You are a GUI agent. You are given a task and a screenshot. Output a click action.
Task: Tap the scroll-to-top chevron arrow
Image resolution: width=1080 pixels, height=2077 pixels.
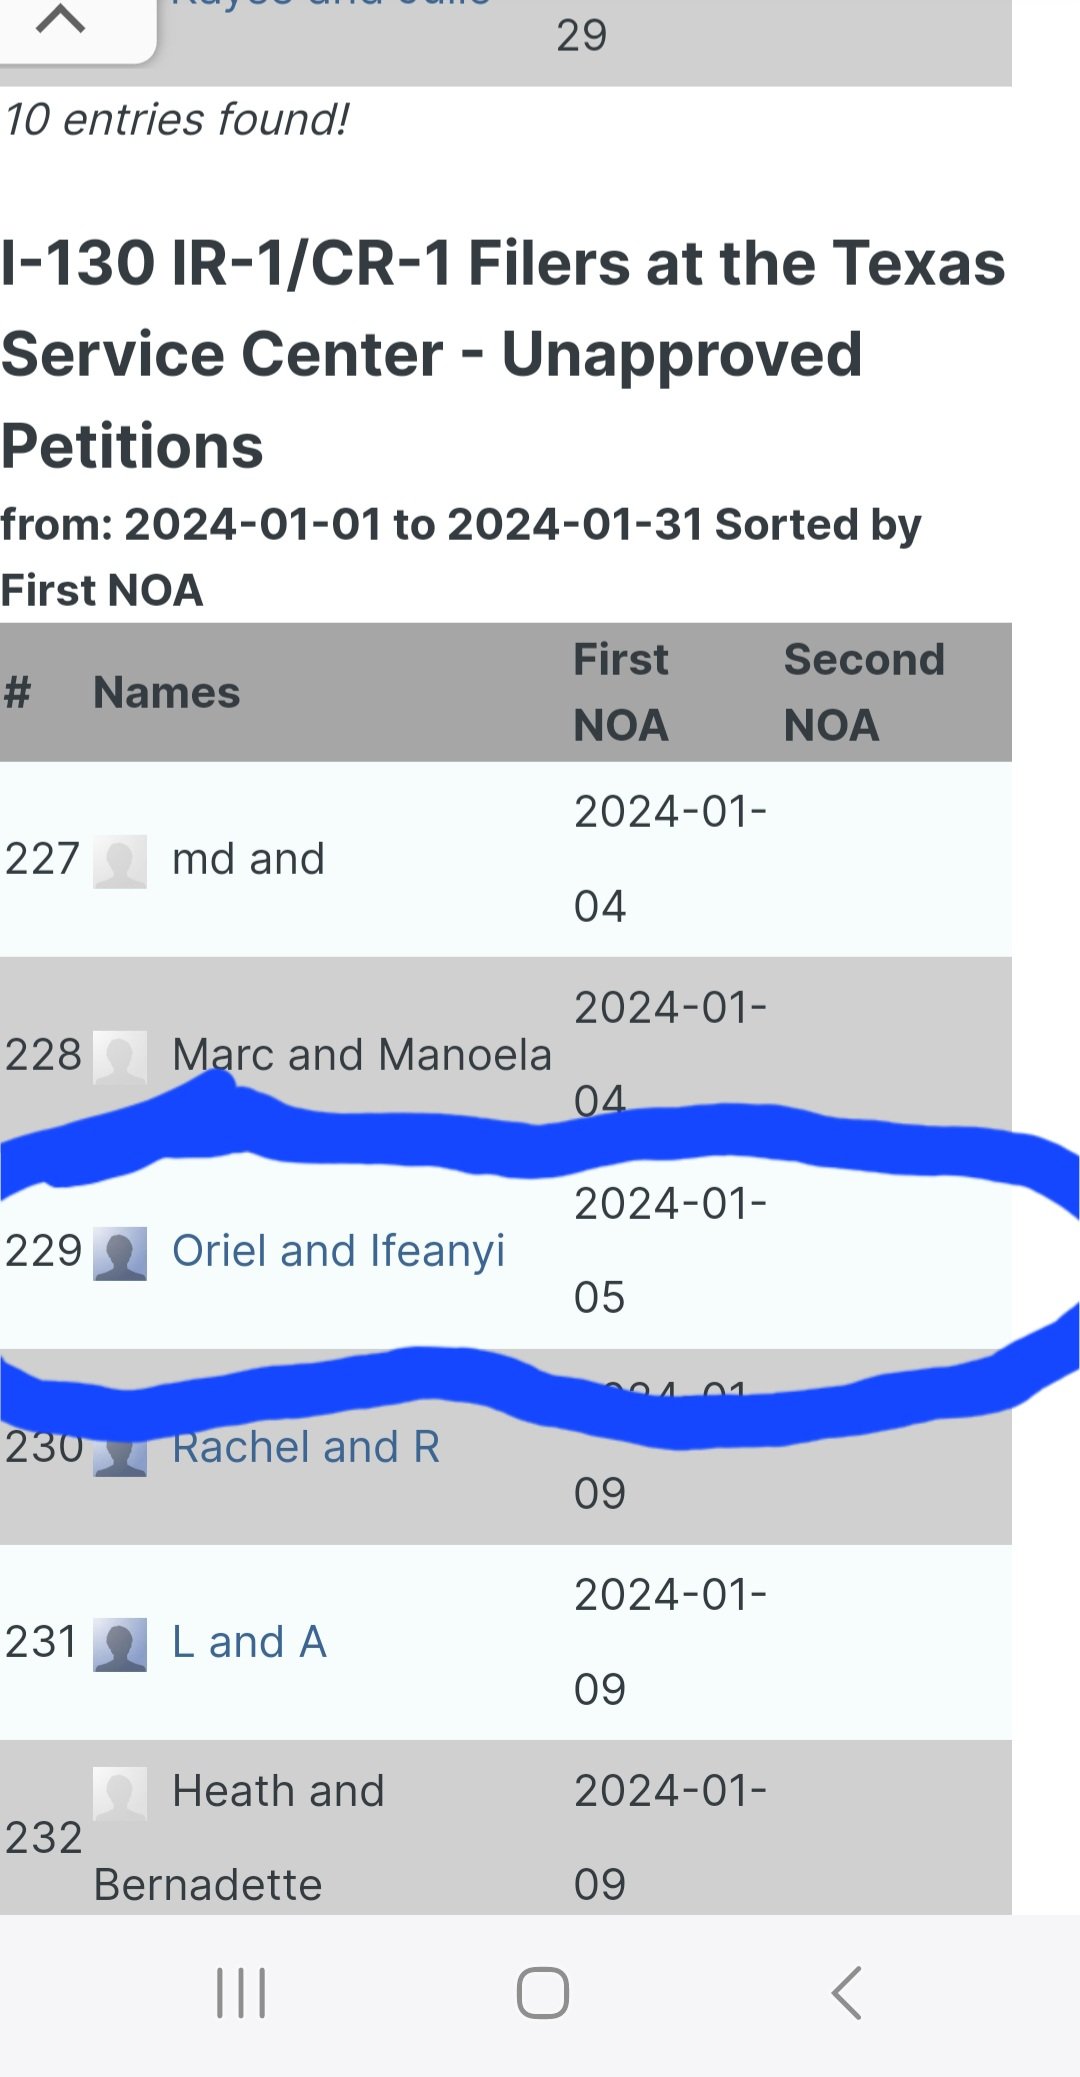click(x=60, y=19)
